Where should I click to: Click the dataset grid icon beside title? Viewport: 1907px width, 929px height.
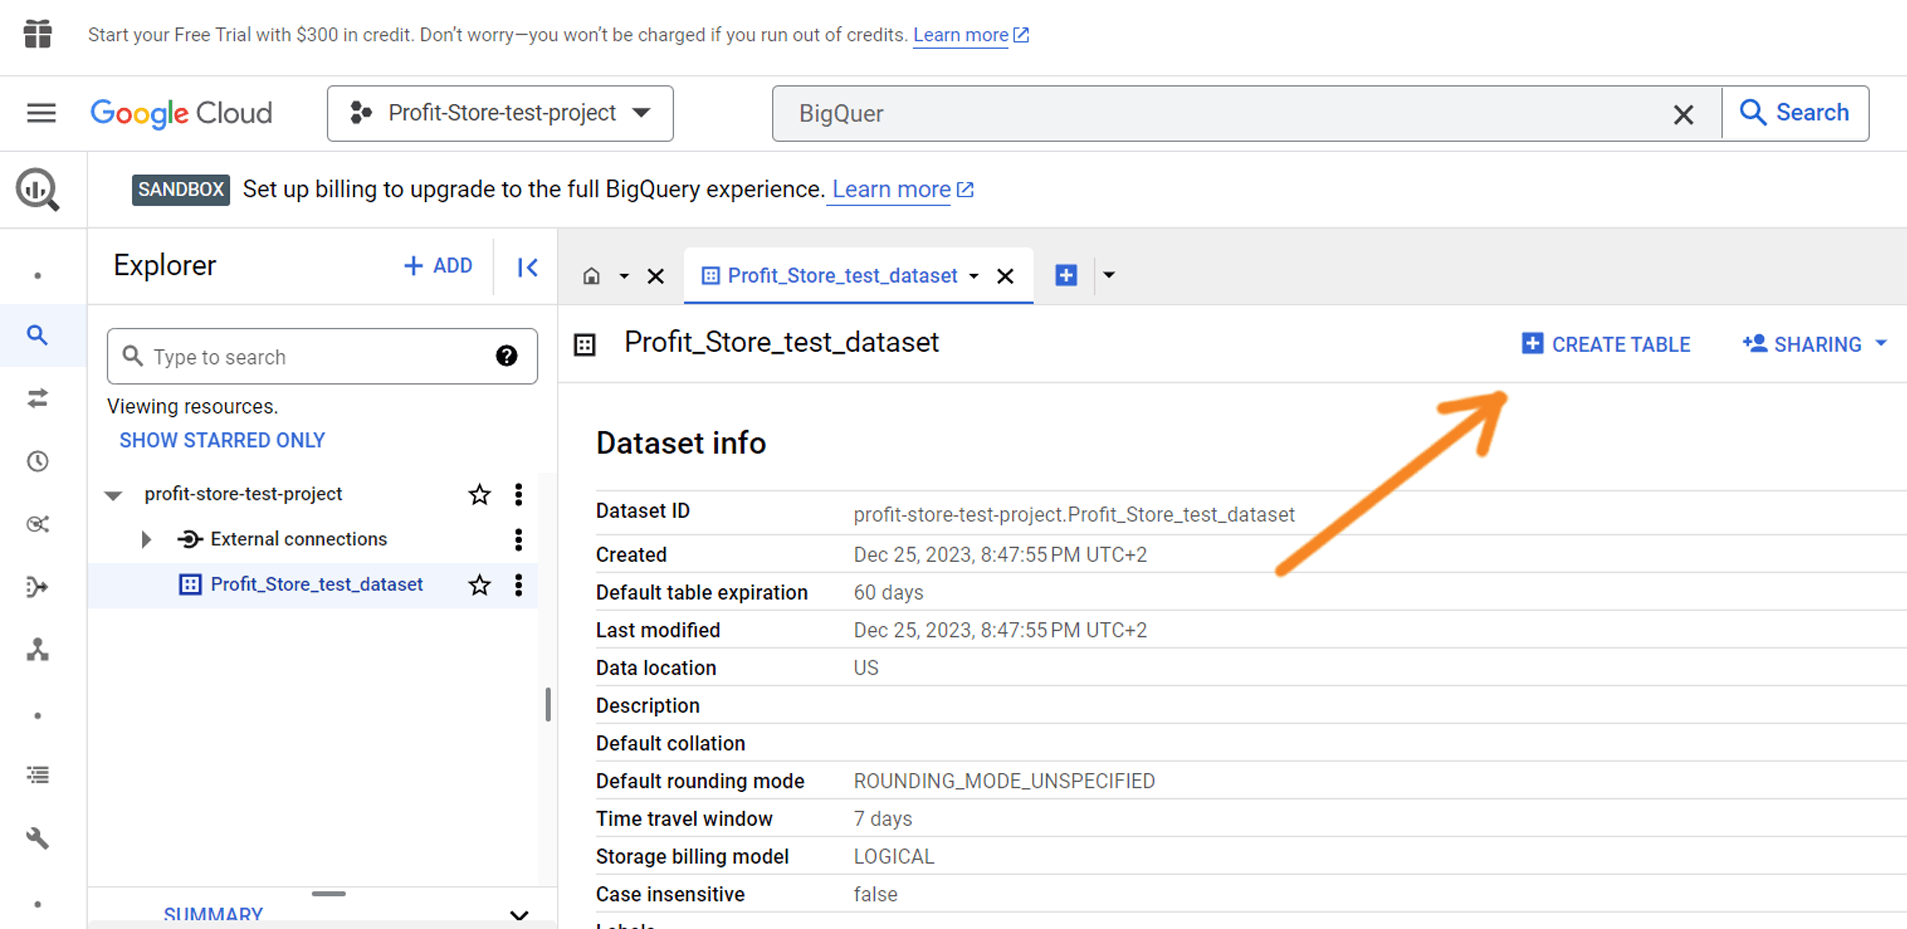click(x=585, y=345)
